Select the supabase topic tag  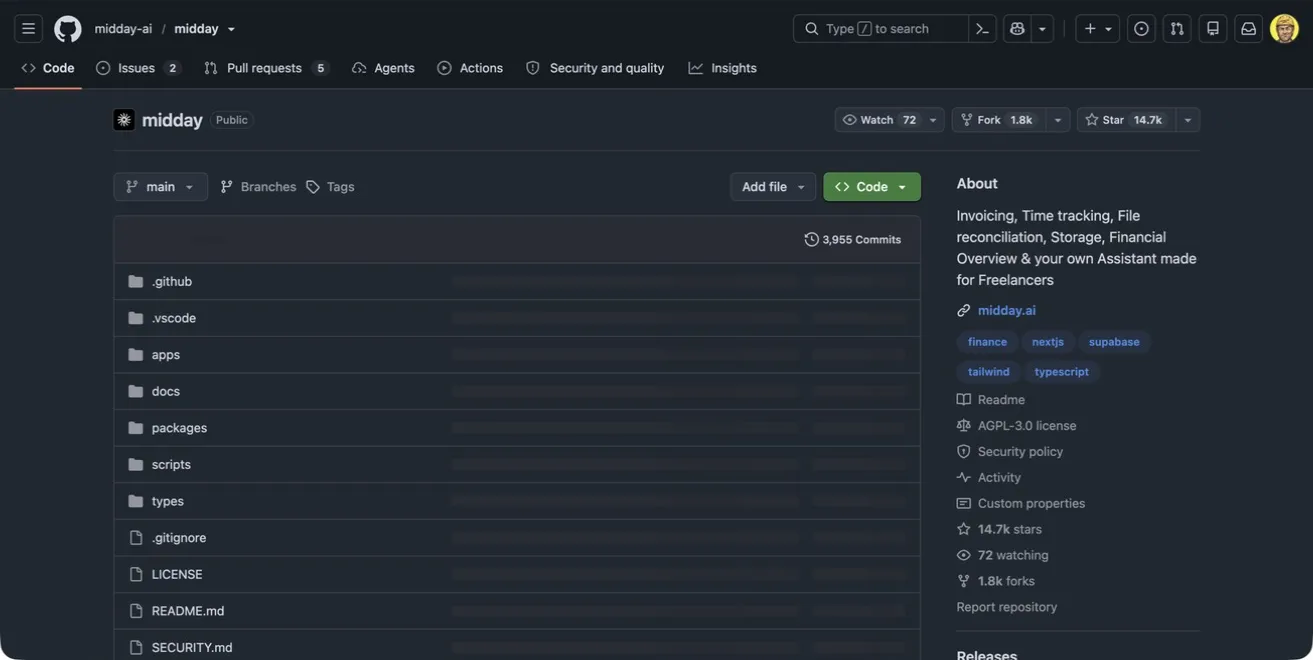click(x=1114, y=342)
